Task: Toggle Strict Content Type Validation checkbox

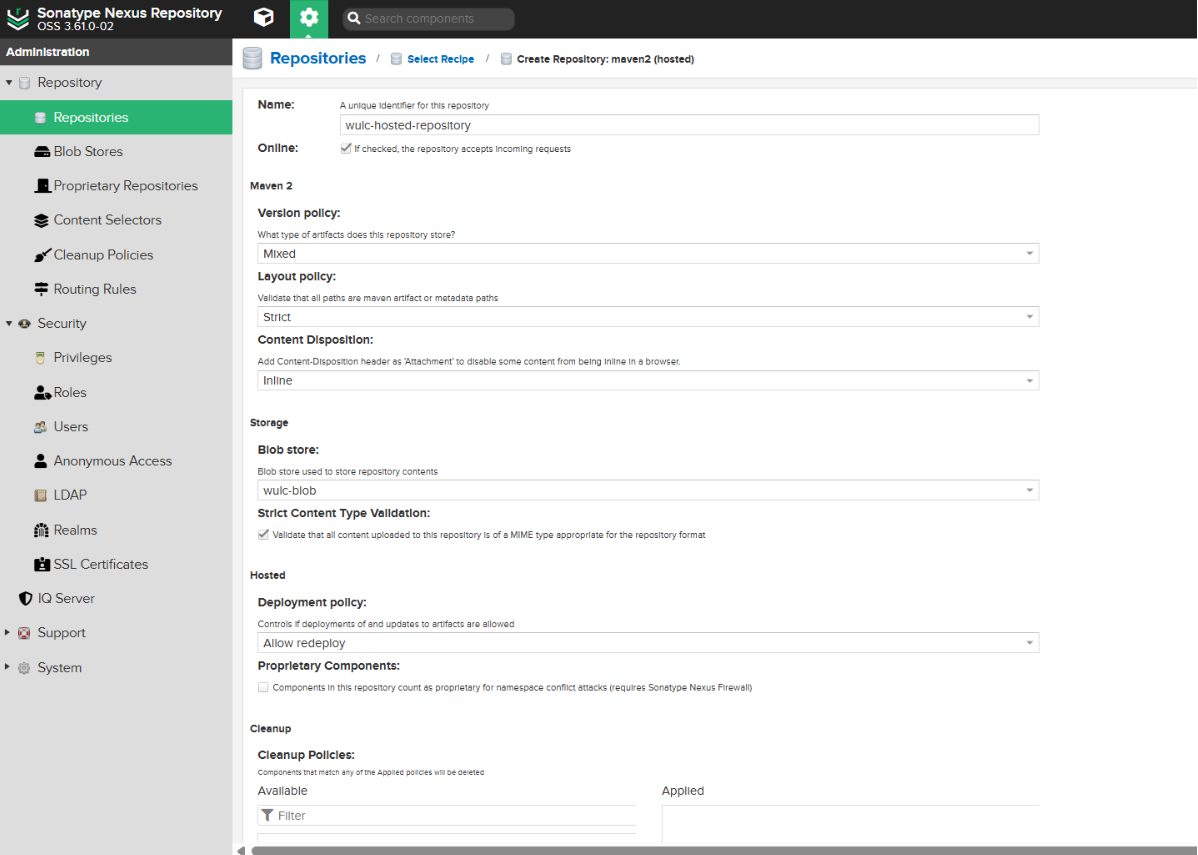Action: (263, 534)
